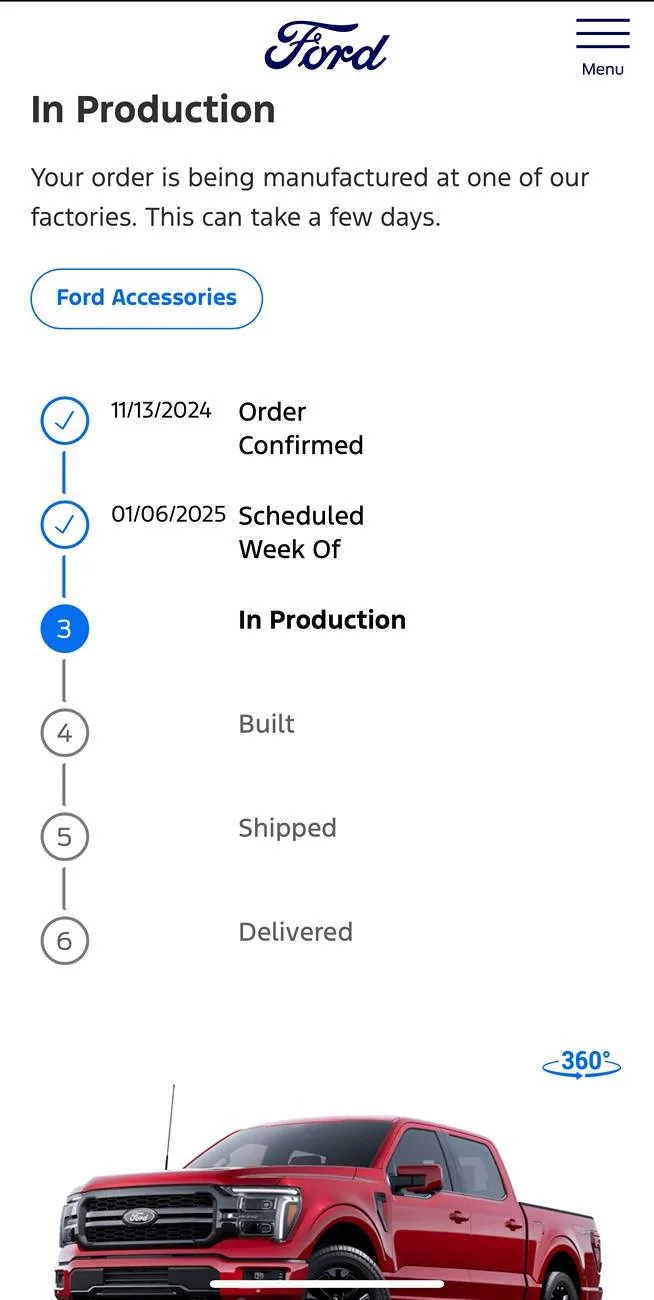Select step 3 circle In Production

click(x=65, y=629)
